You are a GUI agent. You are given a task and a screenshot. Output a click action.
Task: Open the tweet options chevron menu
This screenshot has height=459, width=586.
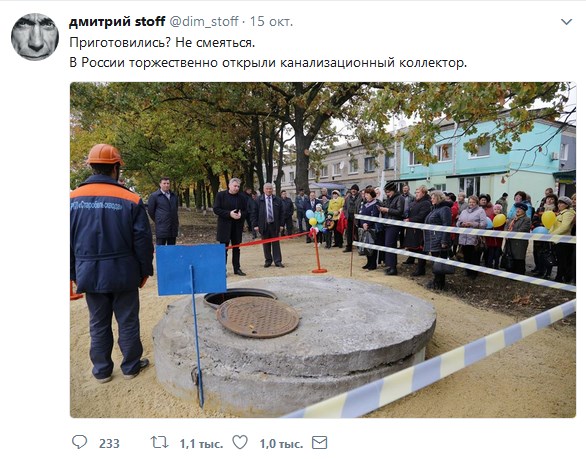point(567,22)
